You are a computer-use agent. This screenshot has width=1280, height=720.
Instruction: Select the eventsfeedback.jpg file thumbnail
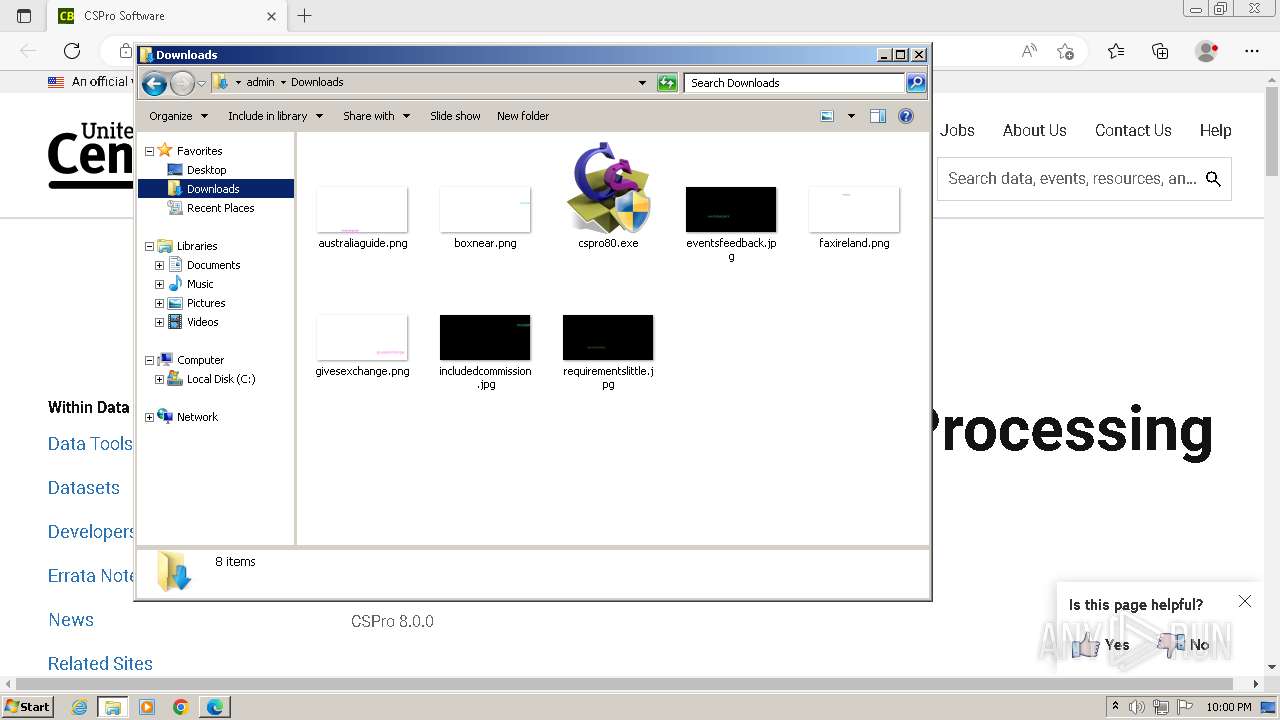pyautogui.click(x=731, y=210)
